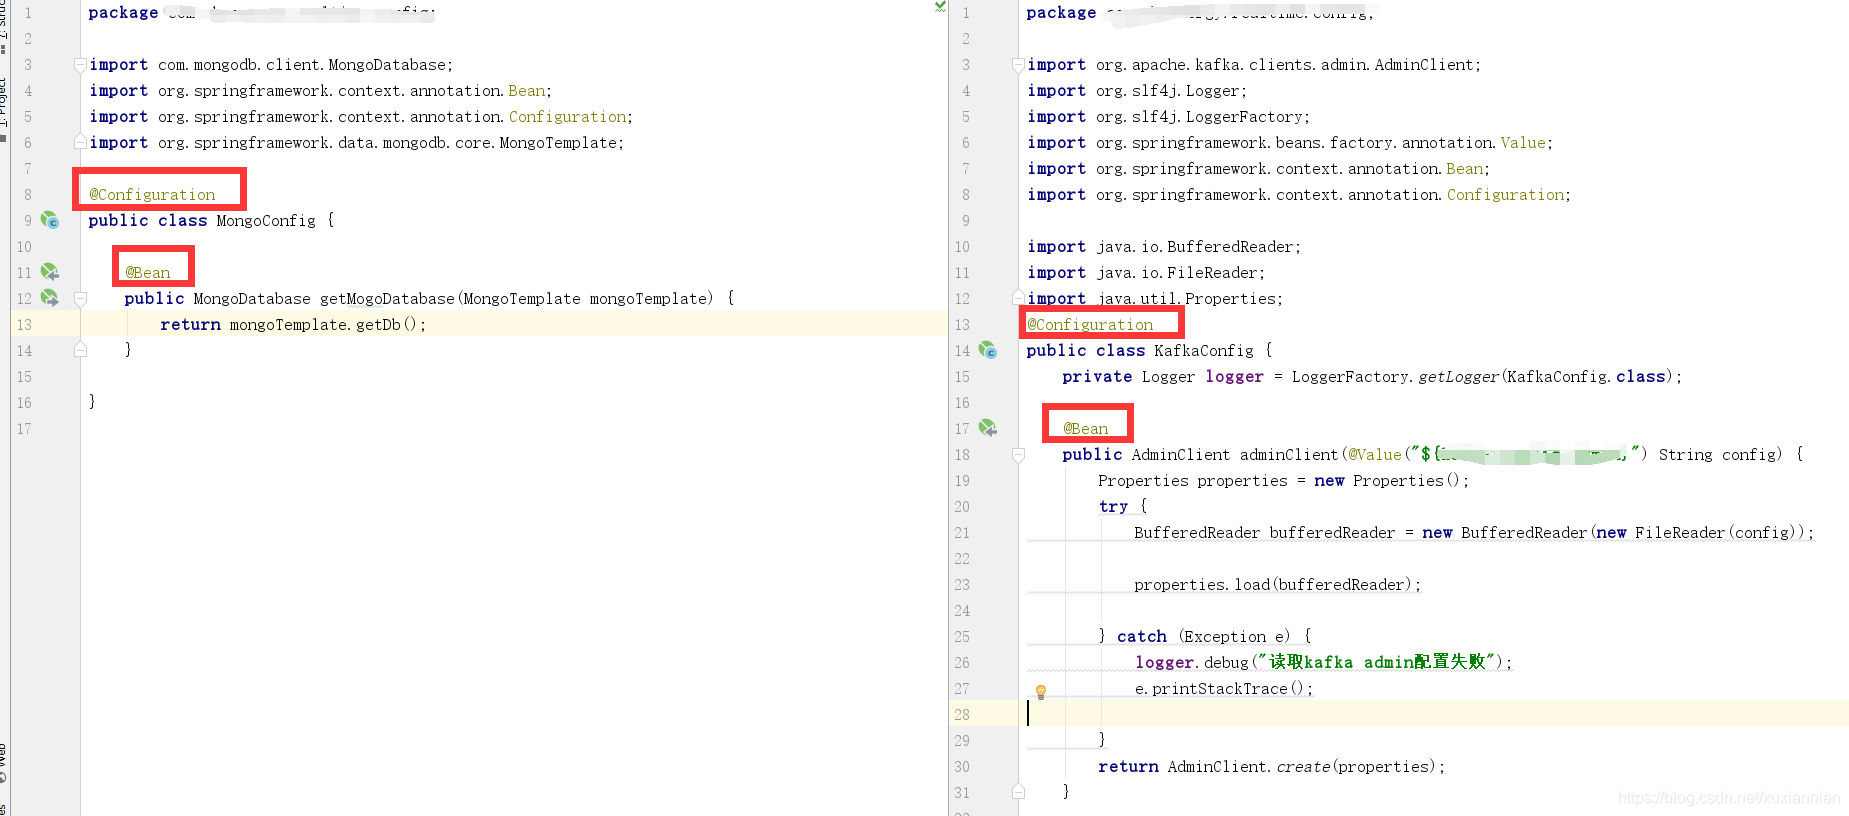Viewport: 1849px width, 816px height.
Task: Click fold end marker at left line 14
Action: 80,350
